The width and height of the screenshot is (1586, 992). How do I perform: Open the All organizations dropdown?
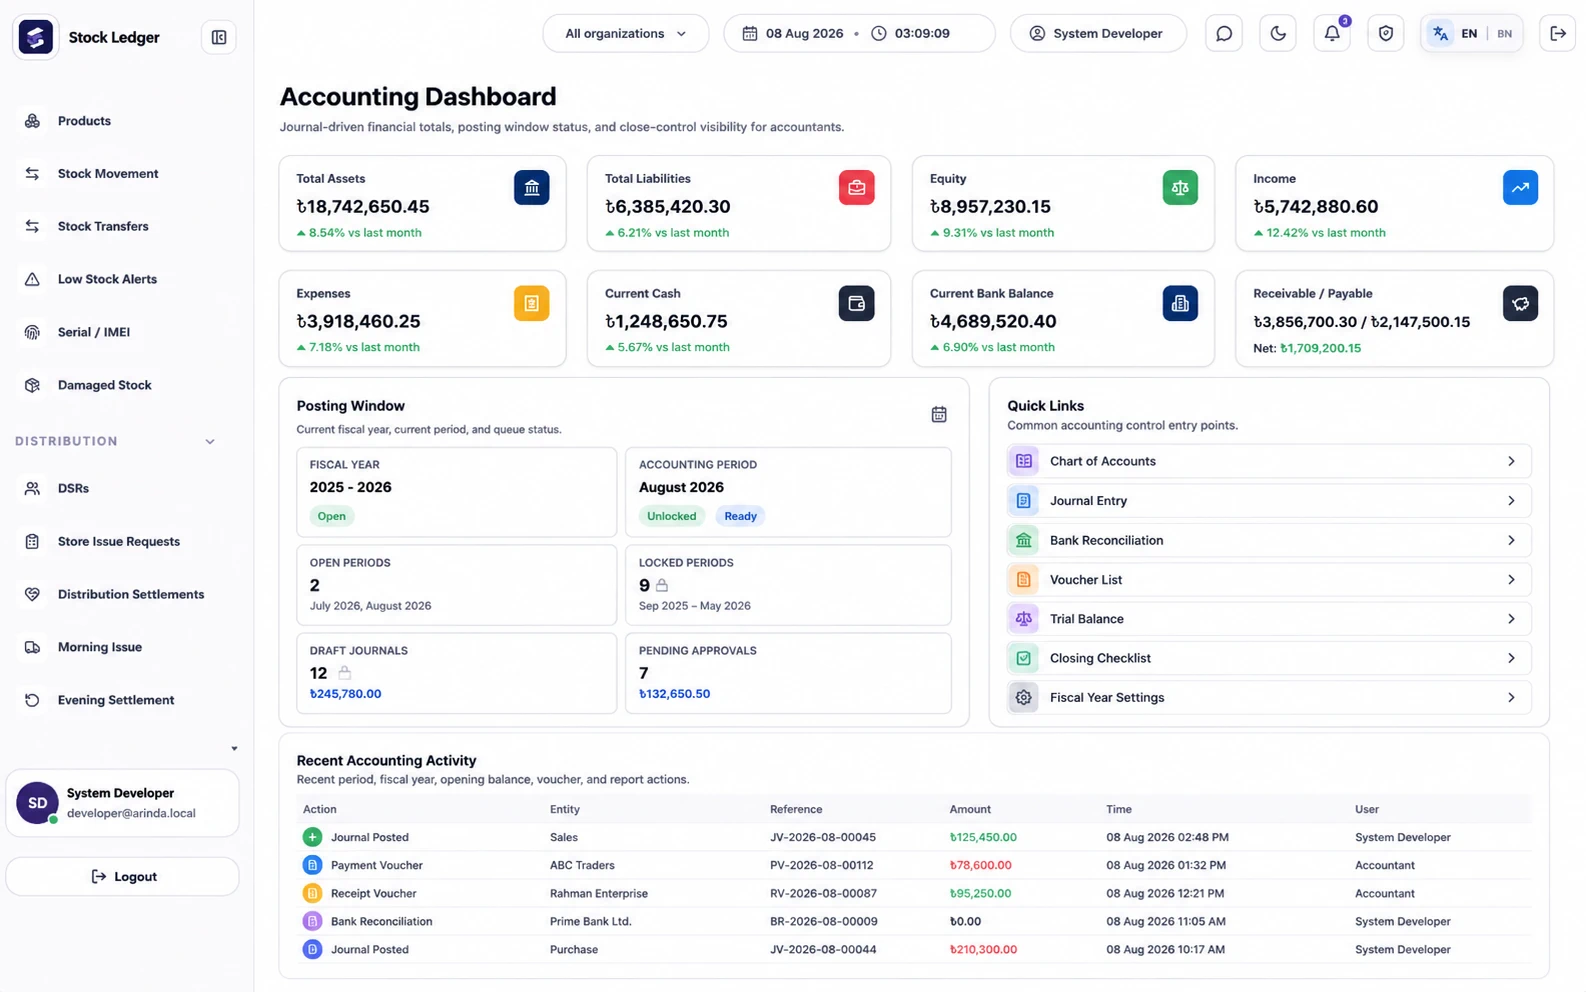[626, 33]
